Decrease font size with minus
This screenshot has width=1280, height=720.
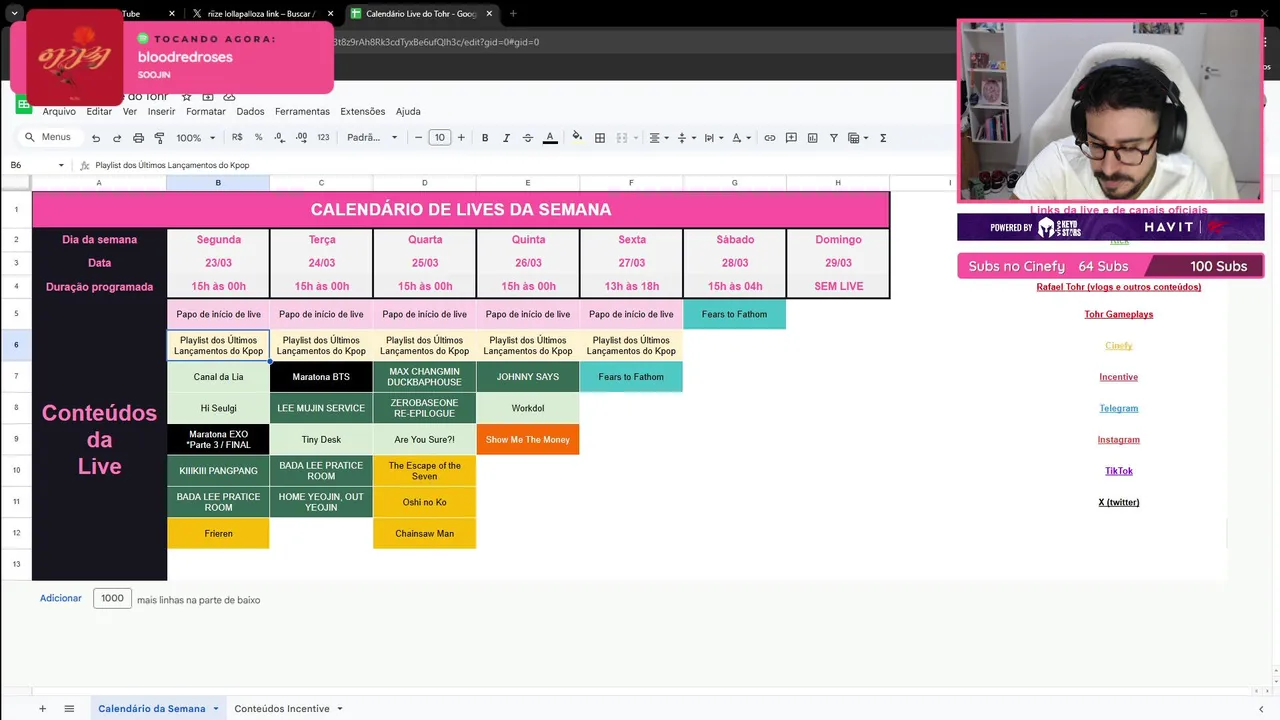click(418, 138)
